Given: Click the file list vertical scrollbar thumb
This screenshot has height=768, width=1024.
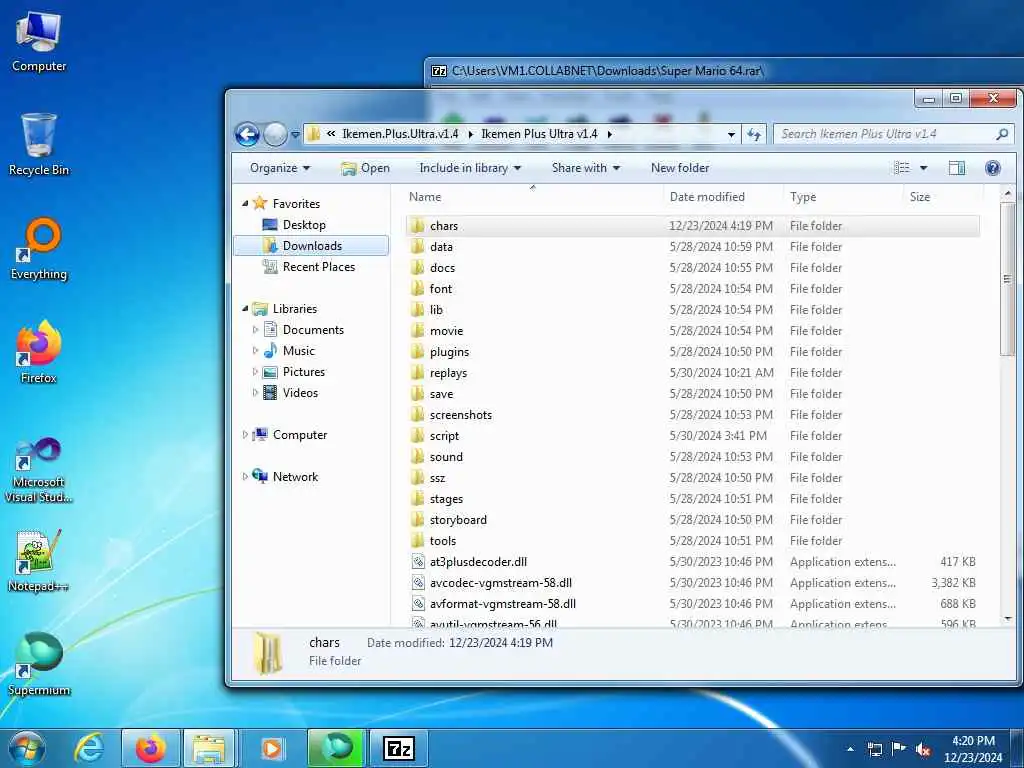Looking at the screenshot, I should 1007,279.
